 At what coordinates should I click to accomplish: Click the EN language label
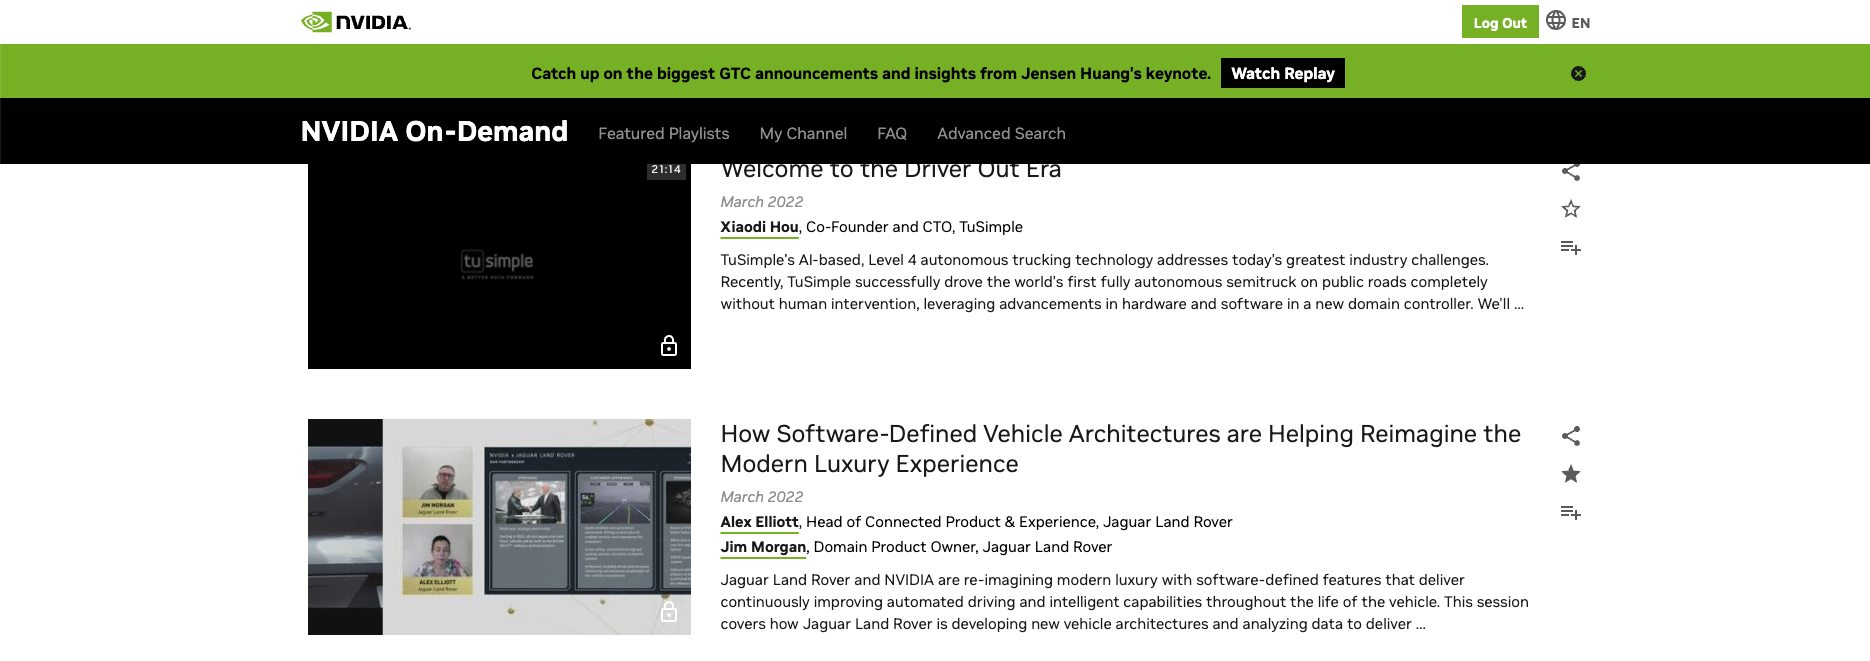point(1581,23)
